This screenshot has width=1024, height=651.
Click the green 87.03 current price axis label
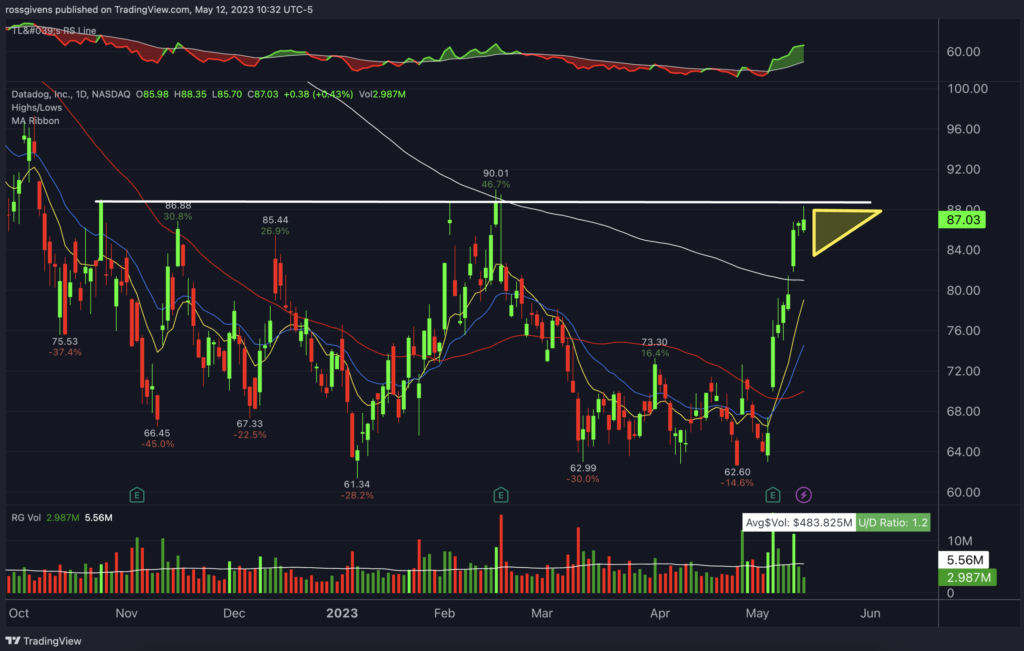962,219
